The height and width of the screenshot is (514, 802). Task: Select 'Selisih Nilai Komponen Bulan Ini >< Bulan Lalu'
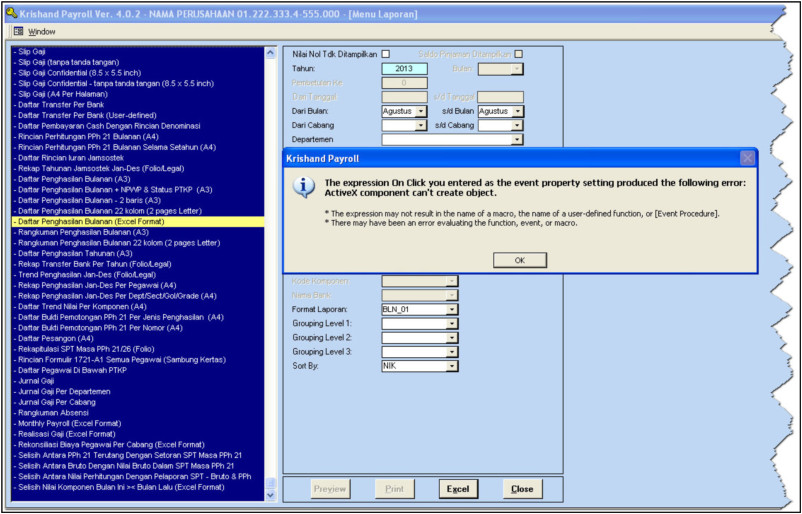[x=138, y=487]
